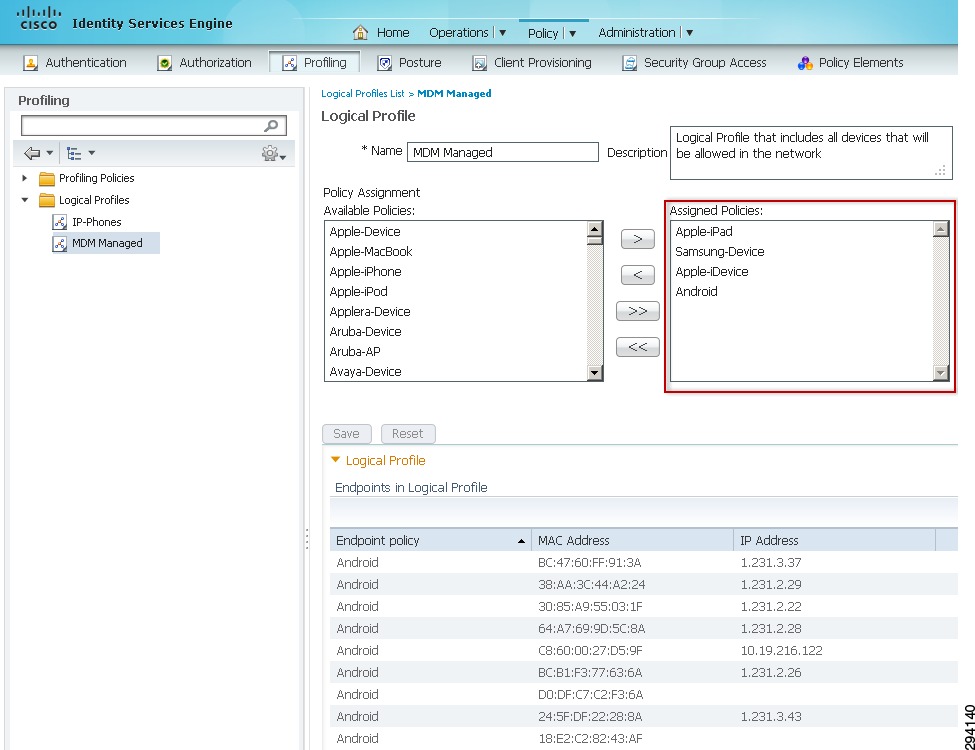
Task: Click the tree view icon in Profiling toolbar
Action: click(x=74, y=153)
